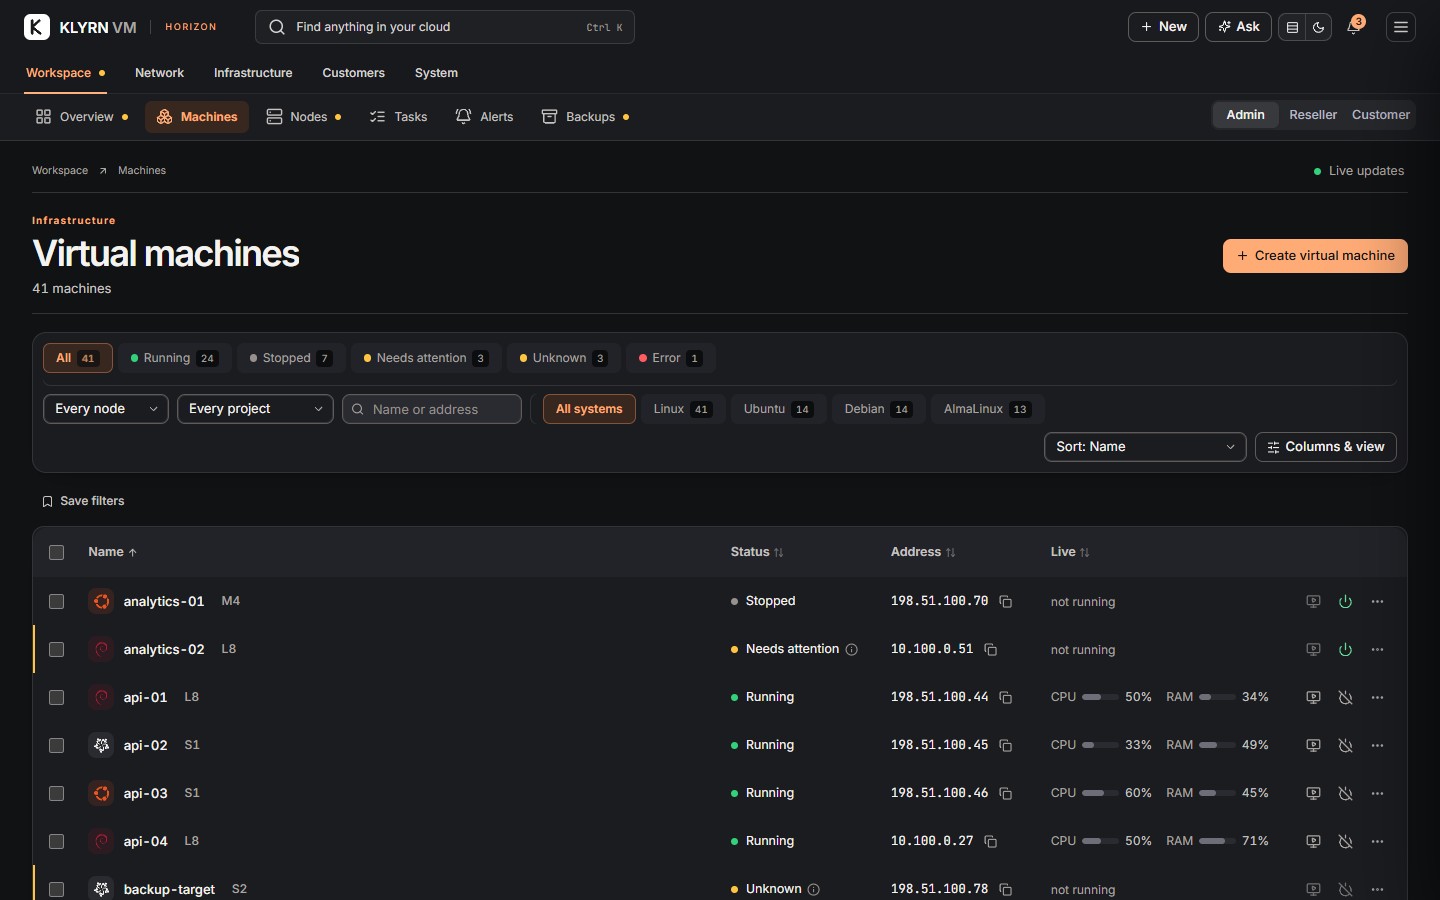Sort by the Address column header
Viewport: 1440px width, 900px height.
(x=923, y=552)
